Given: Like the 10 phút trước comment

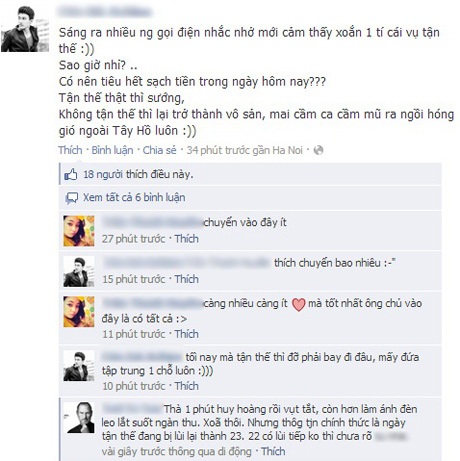Looking at the screenshot, I should click(x=186, y=386).
